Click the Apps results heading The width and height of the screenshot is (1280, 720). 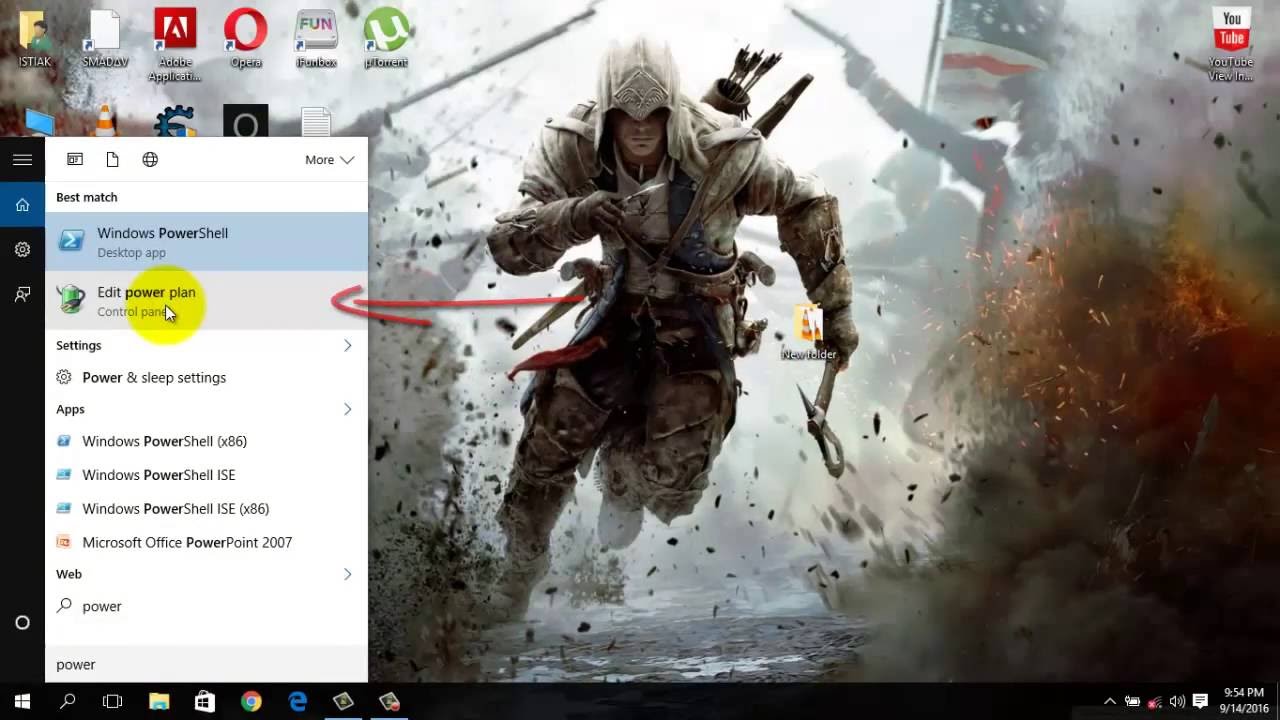(70, 409)
